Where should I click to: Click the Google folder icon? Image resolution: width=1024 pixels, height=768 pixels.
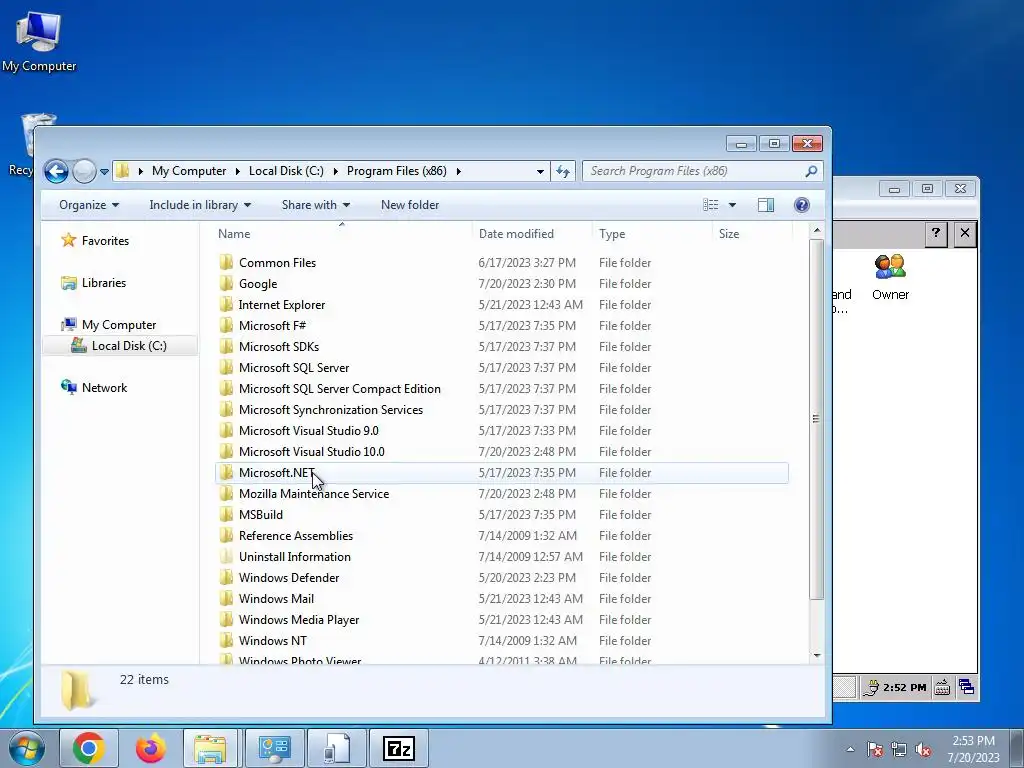coord(226,283)
